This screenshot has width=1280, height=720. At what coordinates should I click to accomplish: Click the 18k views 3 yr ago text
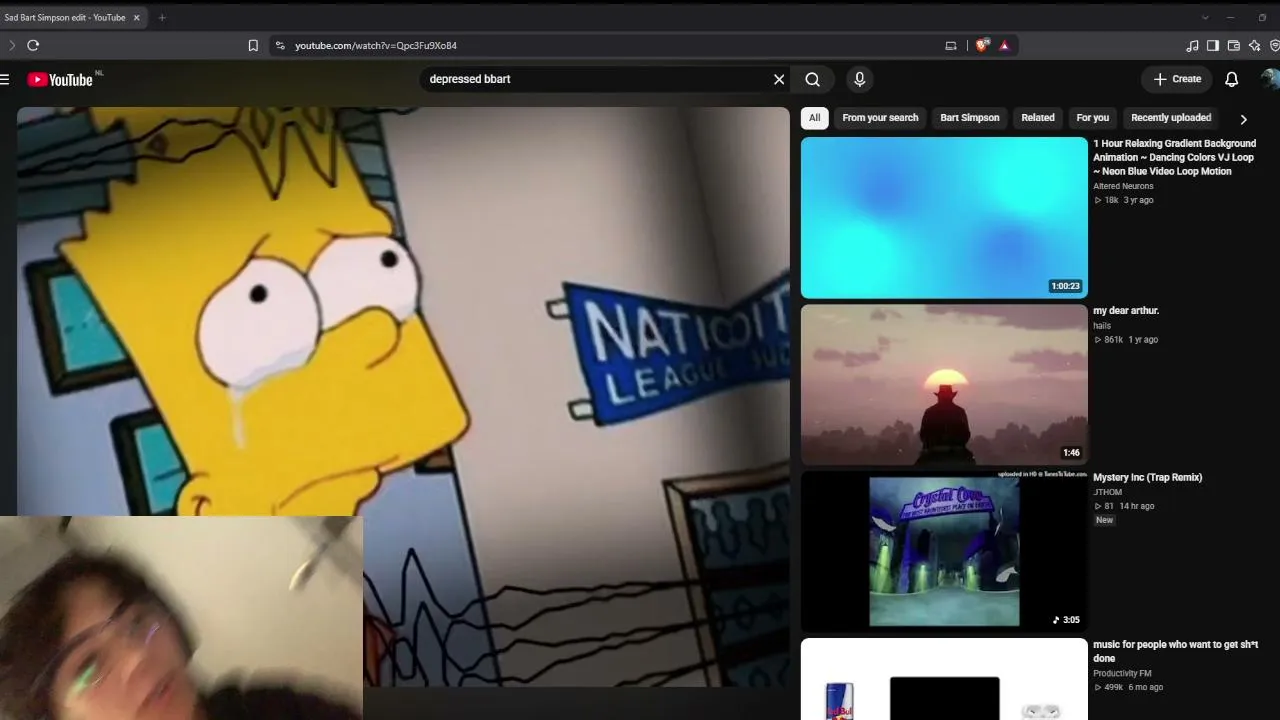point(1124,200)
